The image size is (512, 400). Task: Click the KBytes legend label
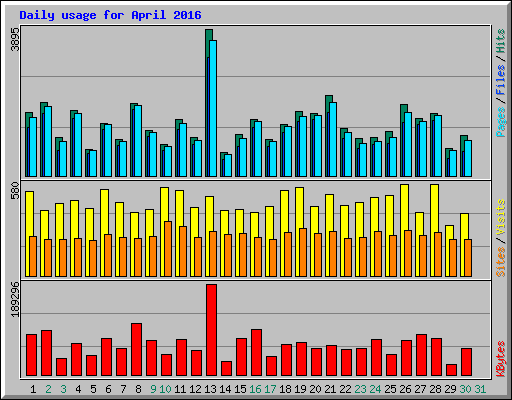tap(501, 359)
